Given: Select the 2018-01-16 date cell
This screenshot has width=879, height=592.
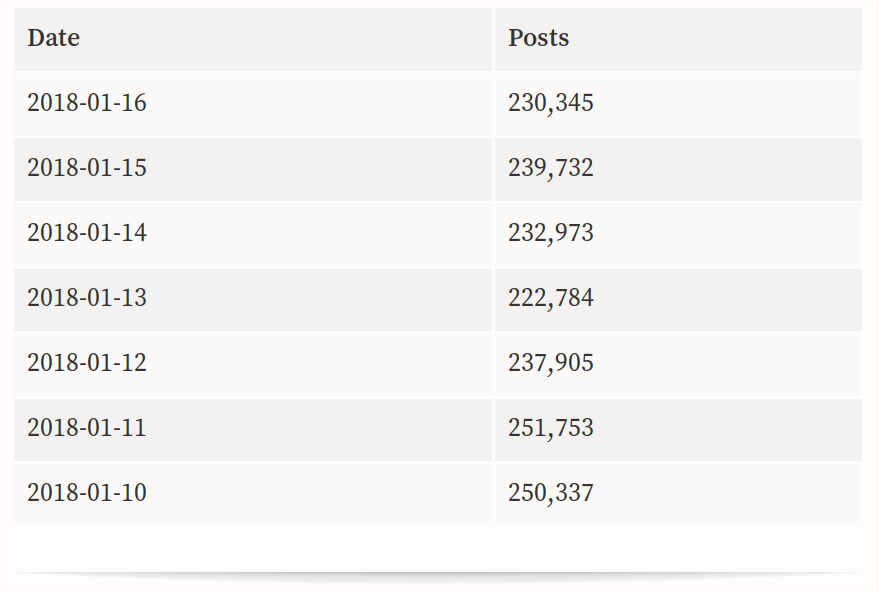Looking at the screenshot, I should (x=253, y=104).
